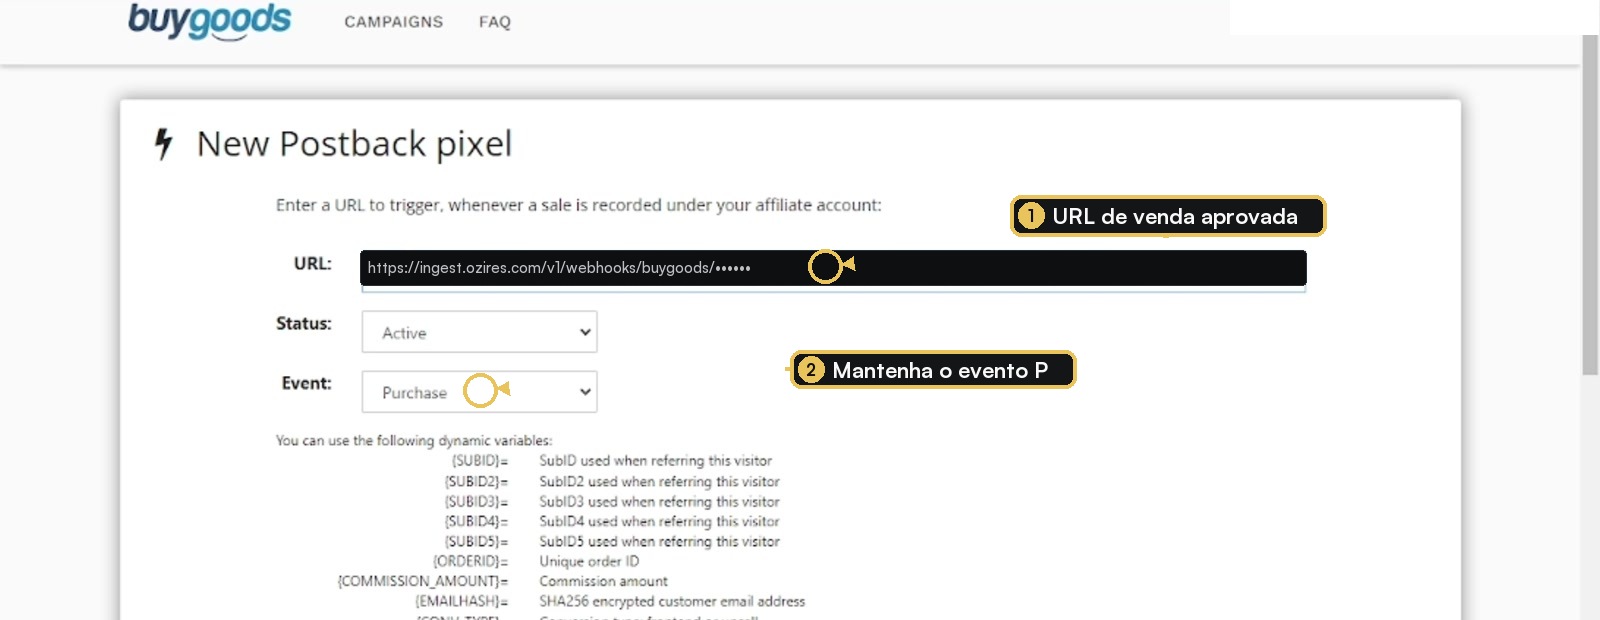Screen dimensions: 1600x620
Task: Select 'SubID4 used when referring this visitor'
Action: [x=659, y=522]
